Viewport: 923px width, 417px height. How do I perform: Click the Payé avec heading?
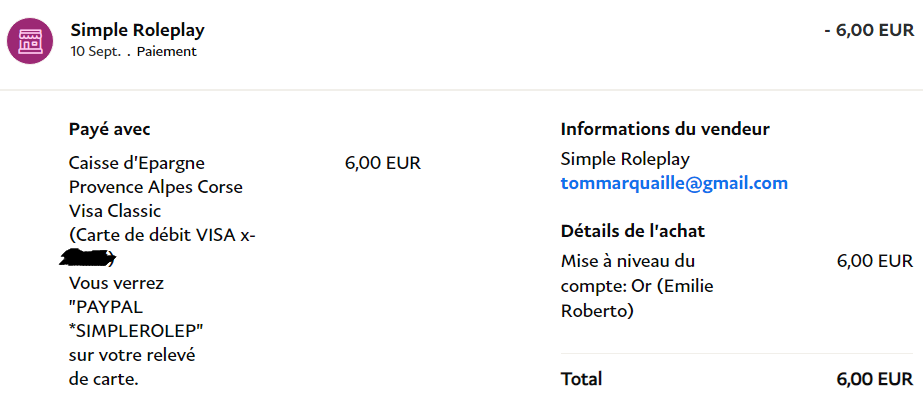pos(109,129)
